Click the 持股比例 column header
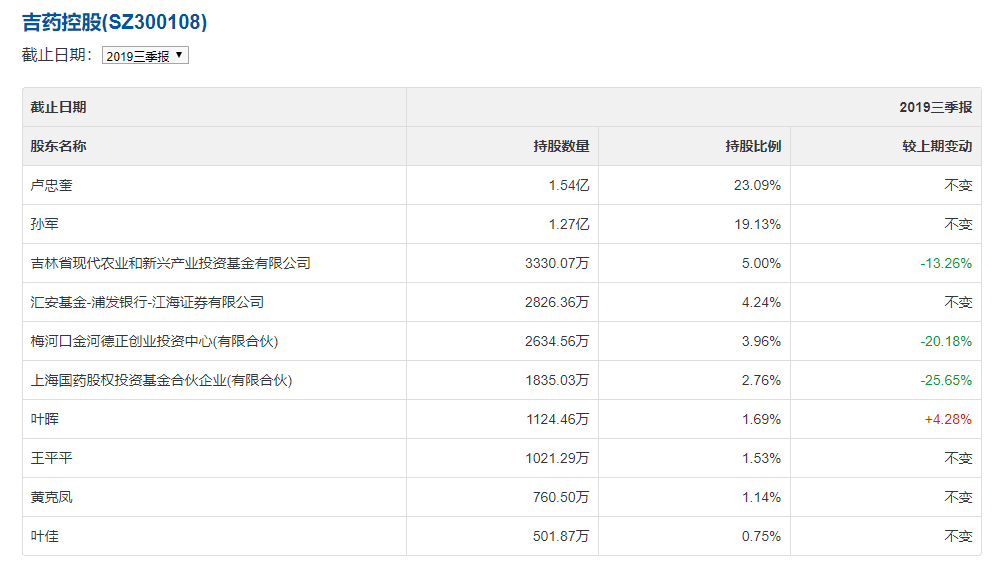 click(x=753, y=146)
